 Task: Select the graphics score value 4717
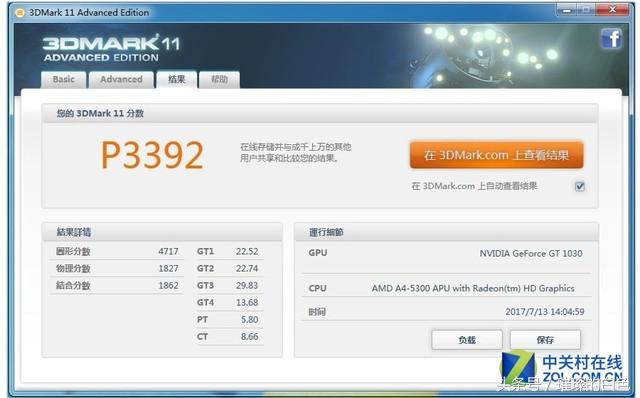[168, 251]
